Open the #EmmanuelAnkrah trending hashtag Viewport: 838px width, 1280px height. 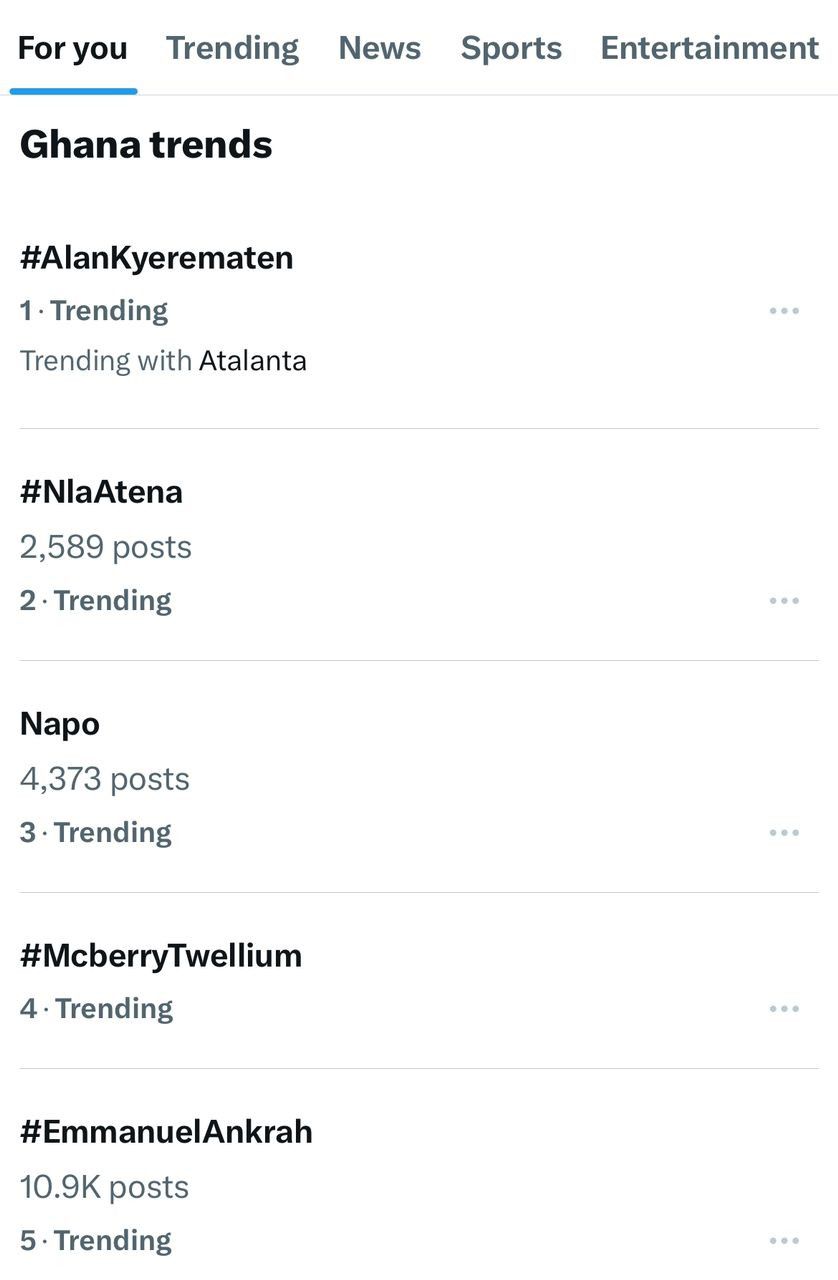166,1132
